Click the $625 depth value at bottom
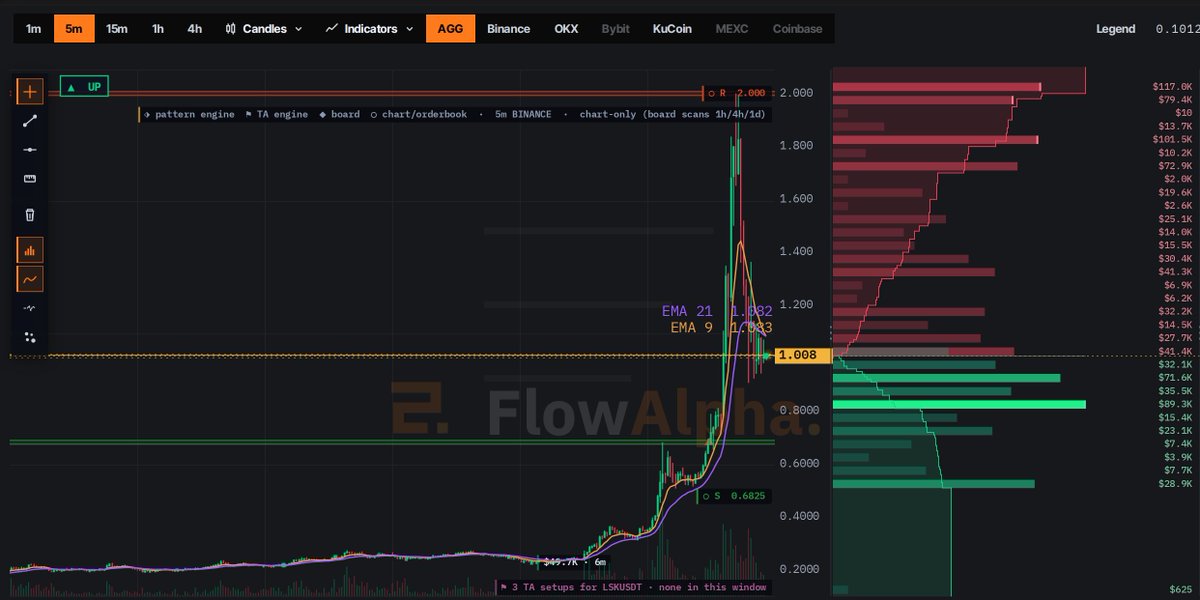This screenshot has width=1200, height=600. pyautogui.click(x=1180, y=590)
